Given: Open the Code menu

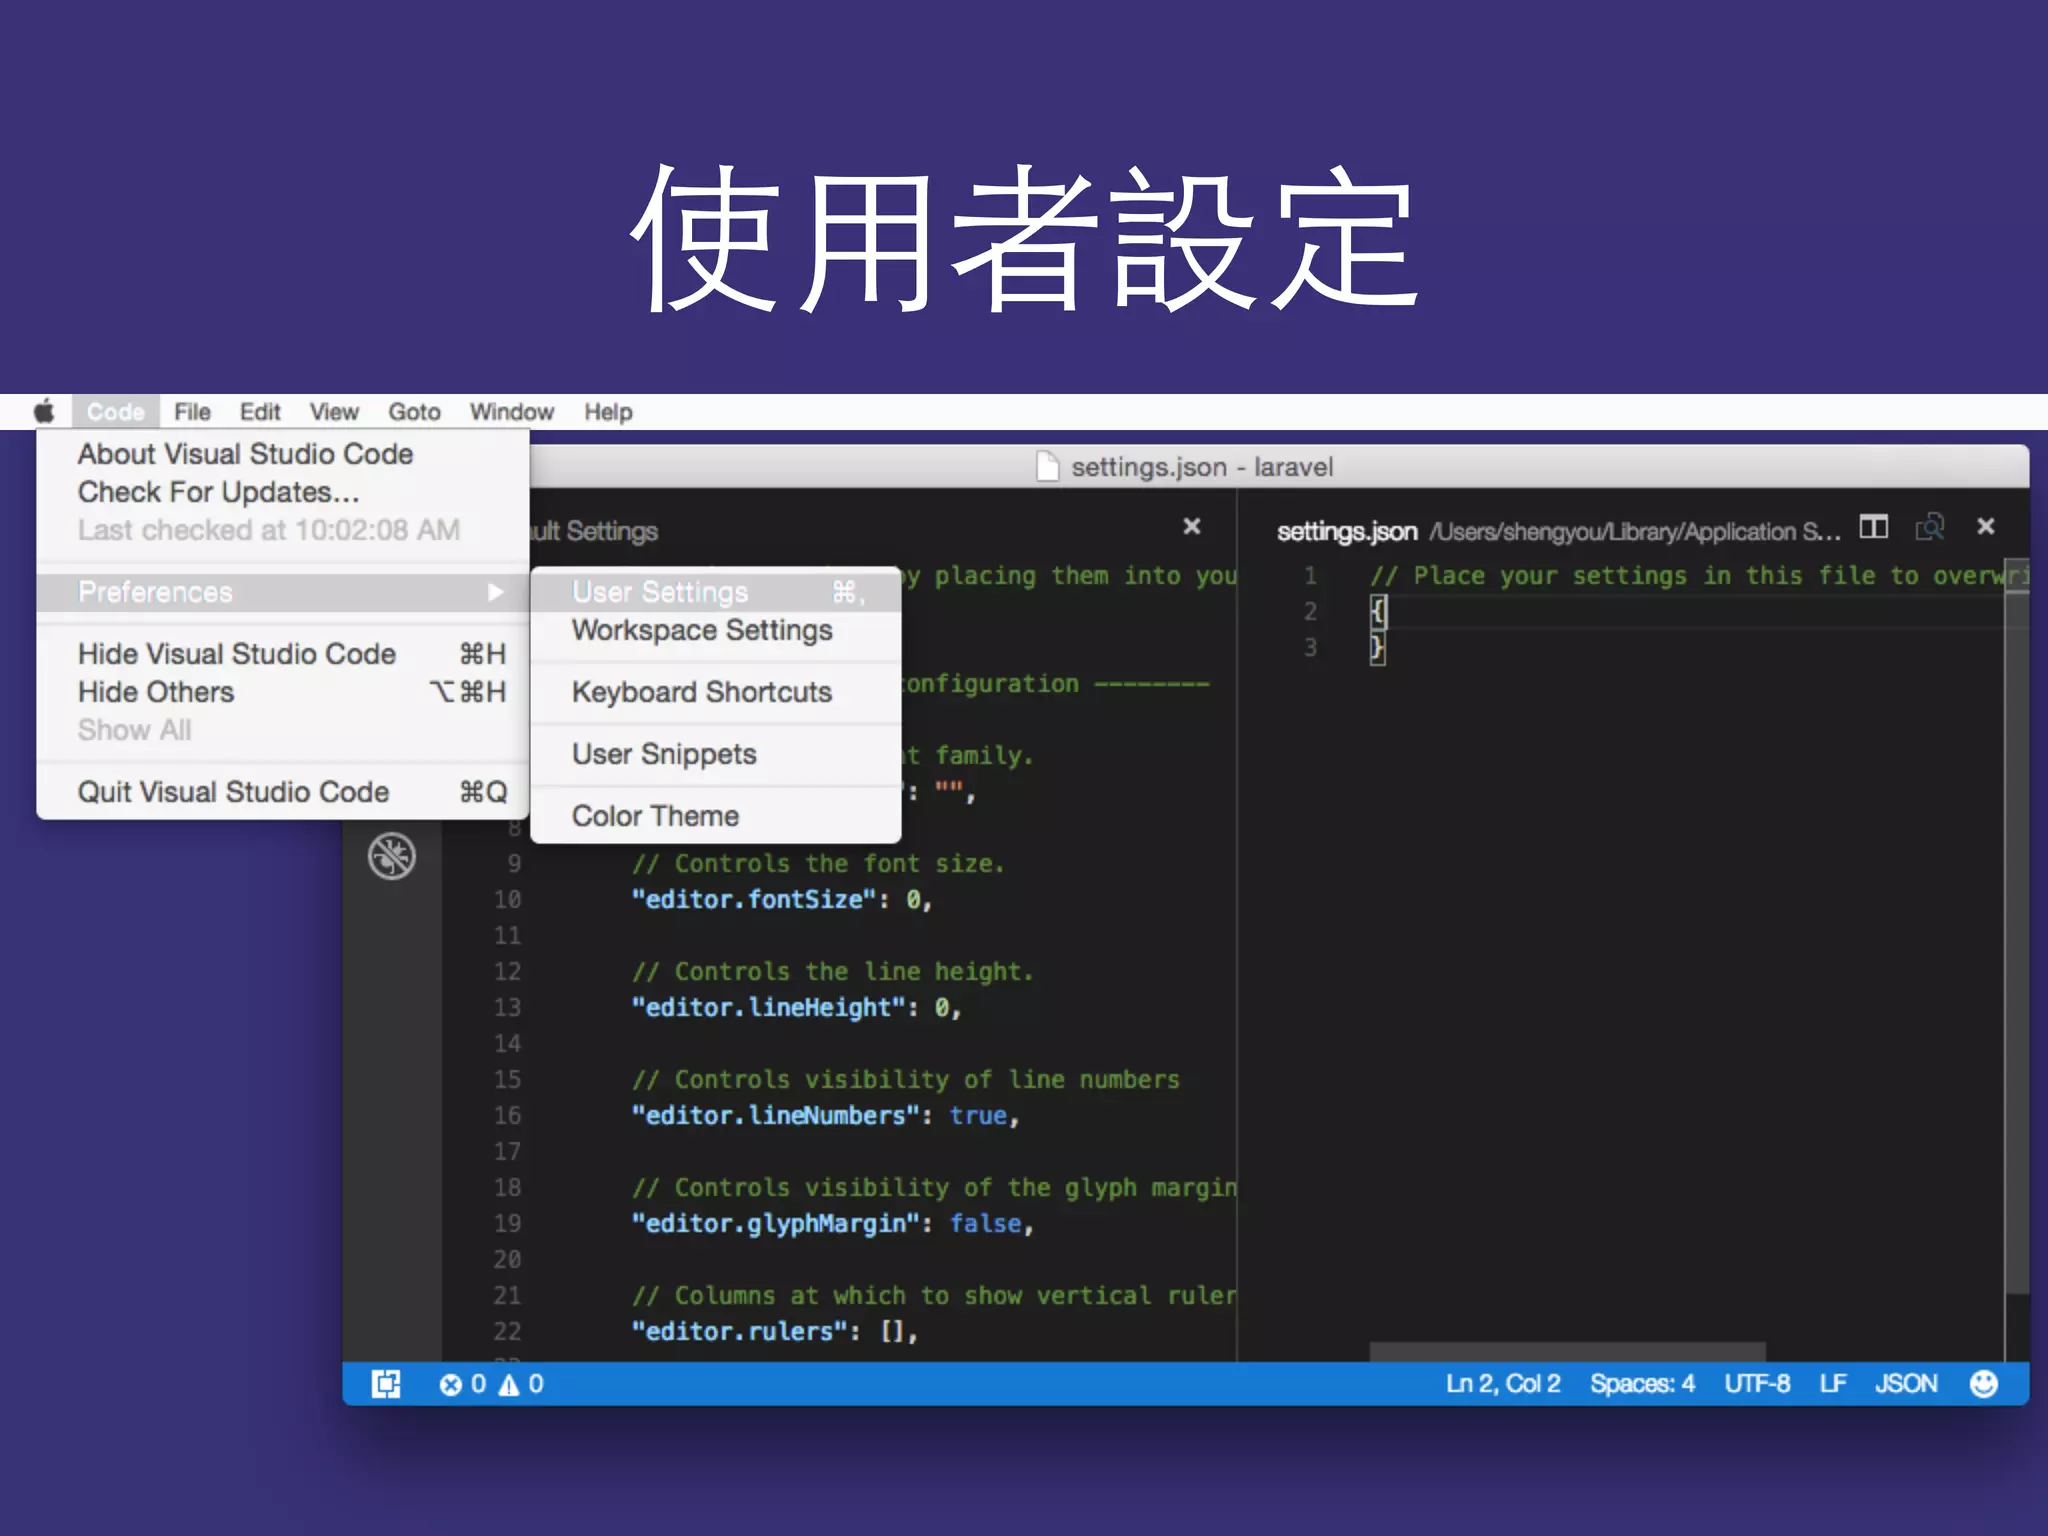Looking at the screenshot, I should click(x=116, y=411).
